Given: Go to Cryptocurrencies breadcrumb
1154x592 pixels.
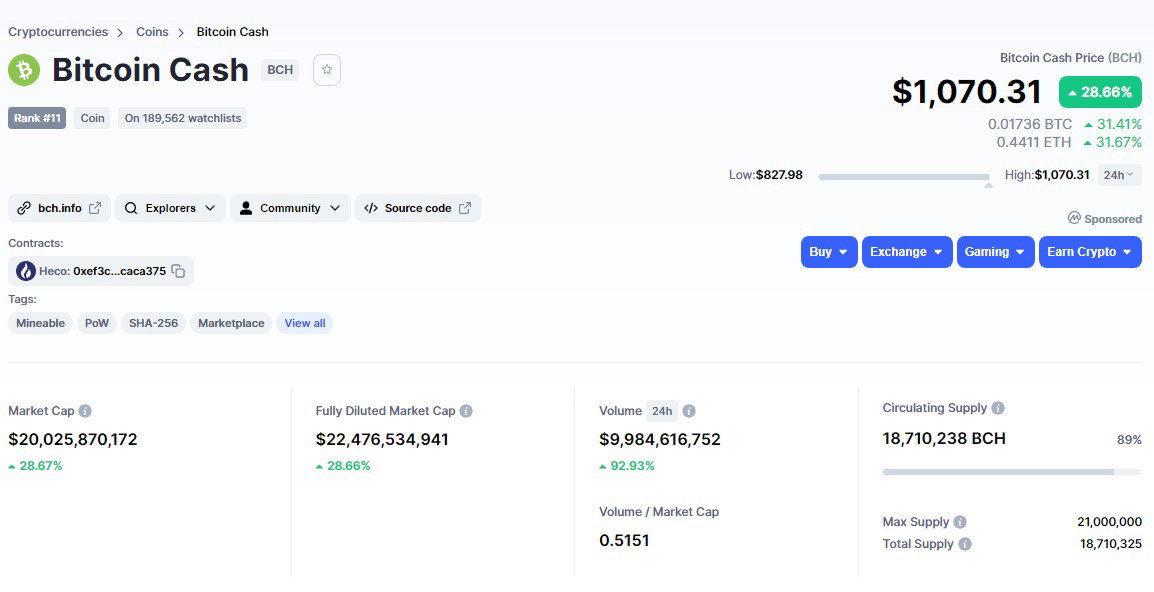Looking at the screenshot, I should (x=58, y=32).
